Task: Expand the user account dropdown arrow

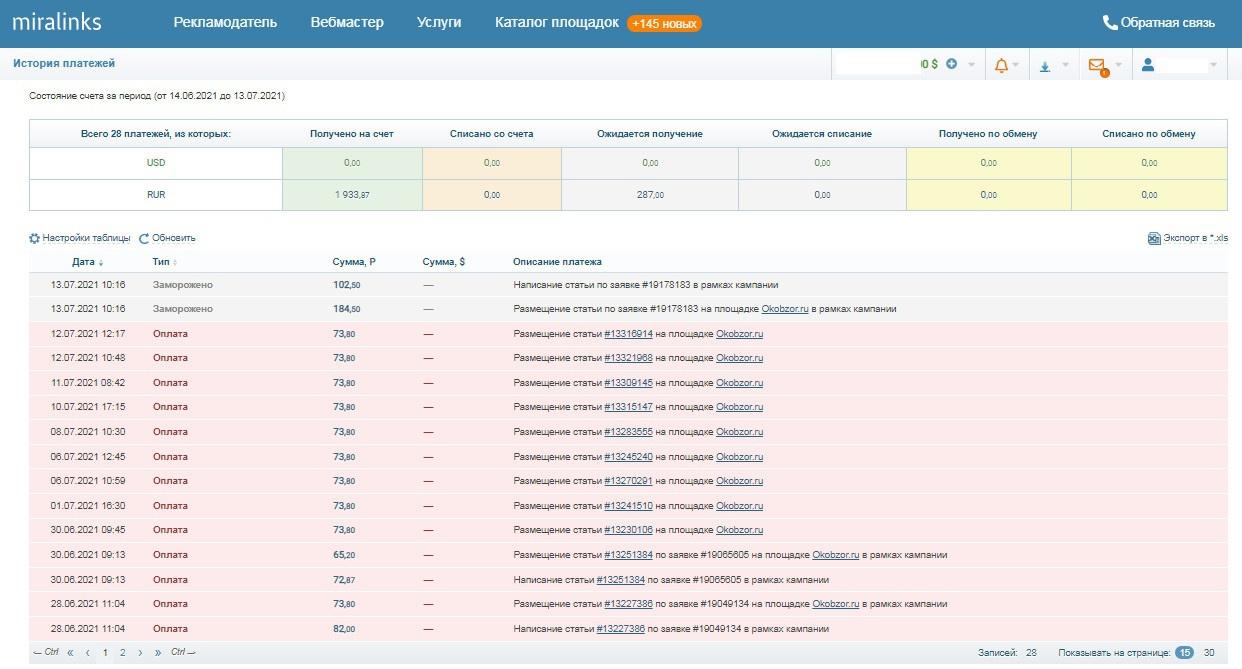Action: [x=1214, y=65]
